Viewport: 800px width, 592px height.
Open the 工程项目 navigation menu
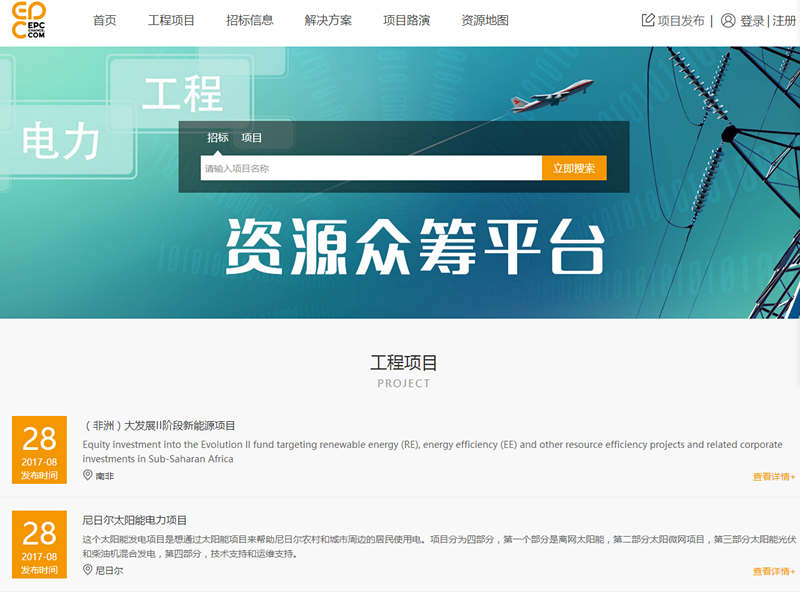coord(171,20)
